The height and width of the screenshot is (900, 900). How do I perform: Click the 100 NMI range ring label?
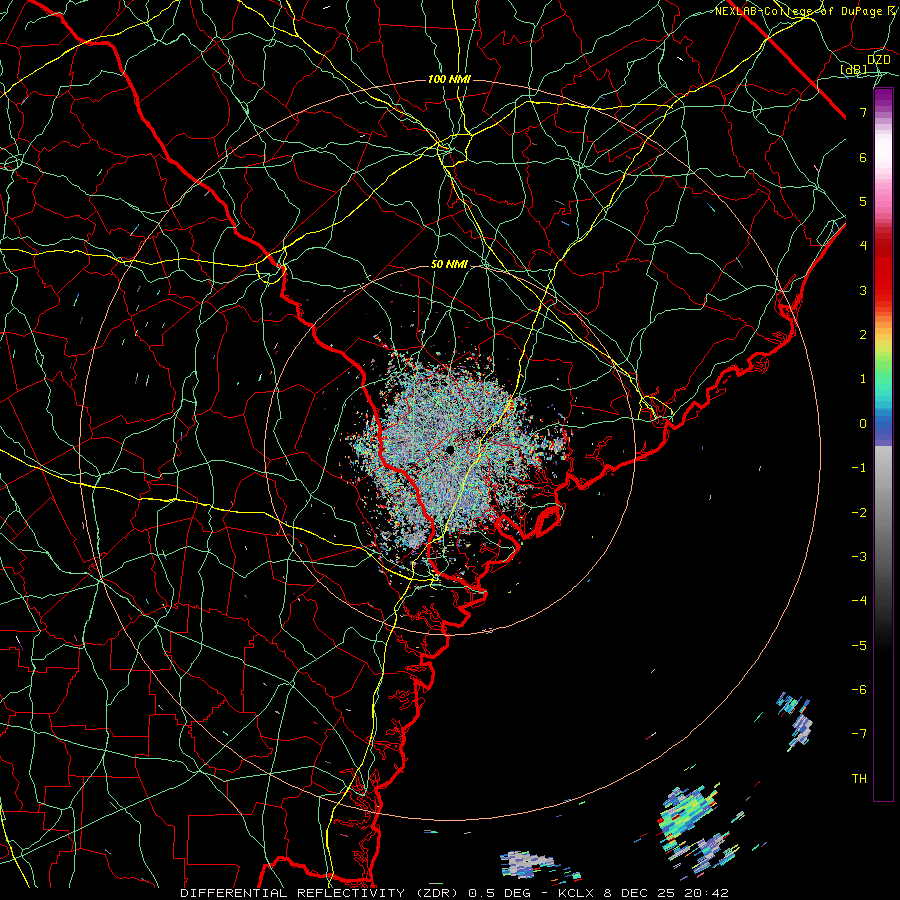(x=449, y=79)
